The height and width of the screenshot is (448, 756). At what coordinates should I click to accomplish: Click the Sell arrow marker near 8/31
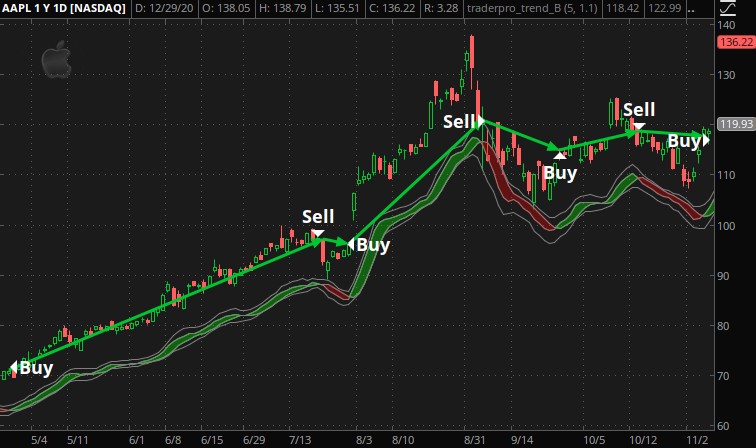(481, 121)
